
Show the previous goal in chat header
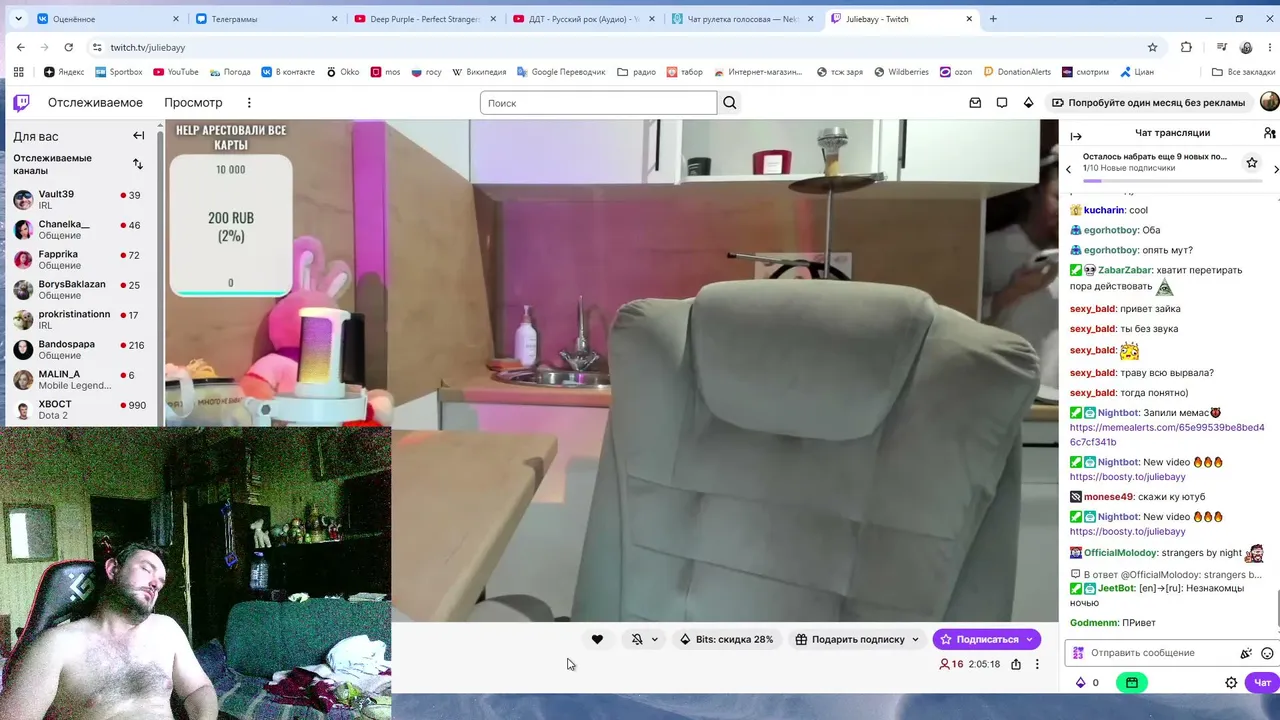1068,169
